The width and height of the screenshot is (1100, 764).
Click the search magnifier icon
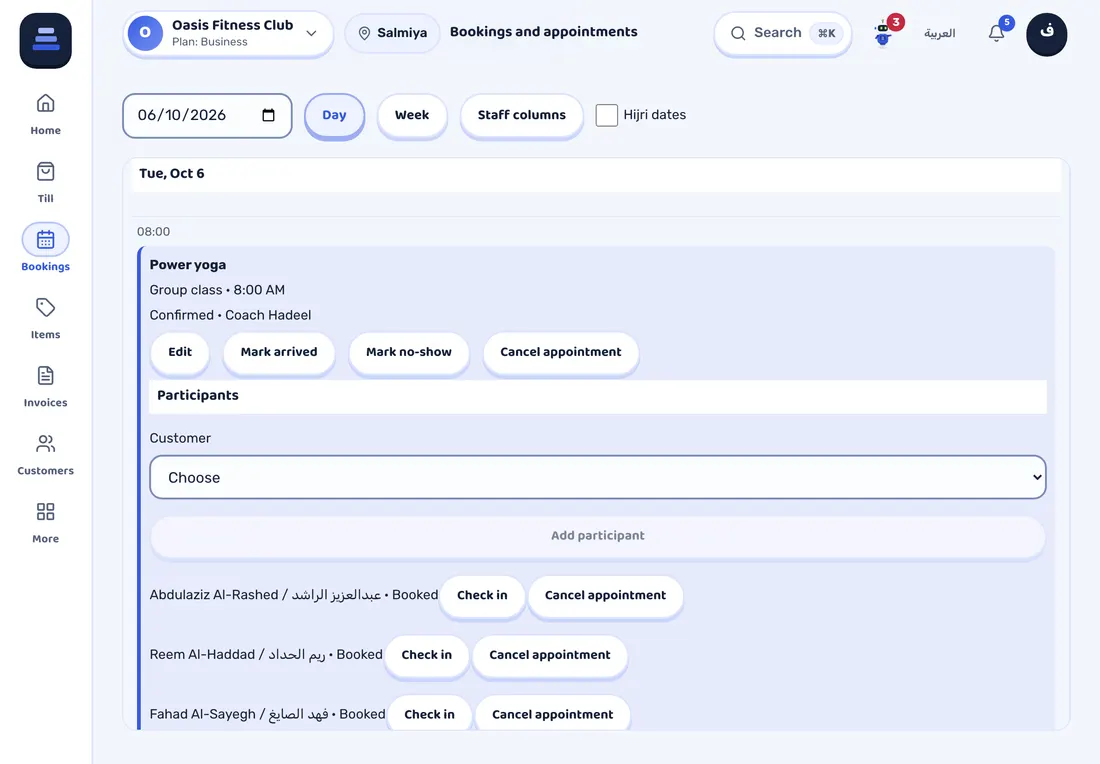click(738, 33)
